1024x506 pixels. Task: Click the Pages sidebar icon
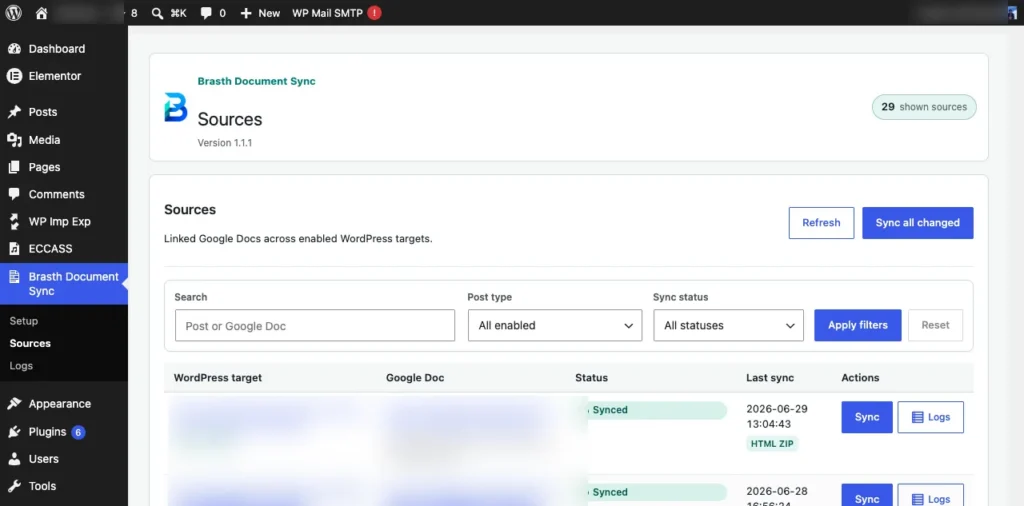point(14,167)
